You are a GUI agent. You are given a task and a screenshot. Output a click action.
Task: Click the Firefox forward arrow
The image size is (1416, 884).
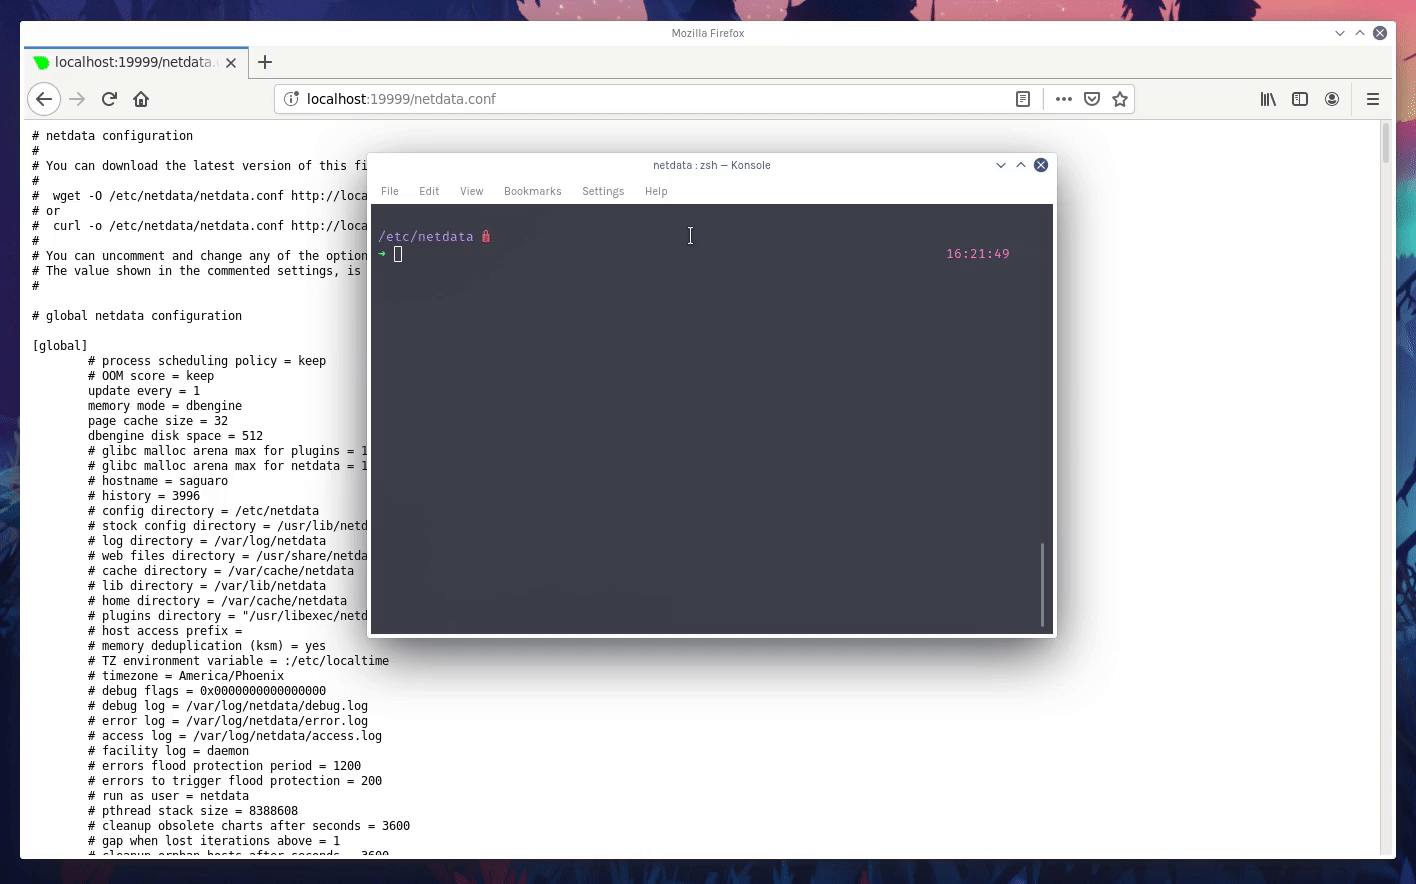[x=77, y=99]
